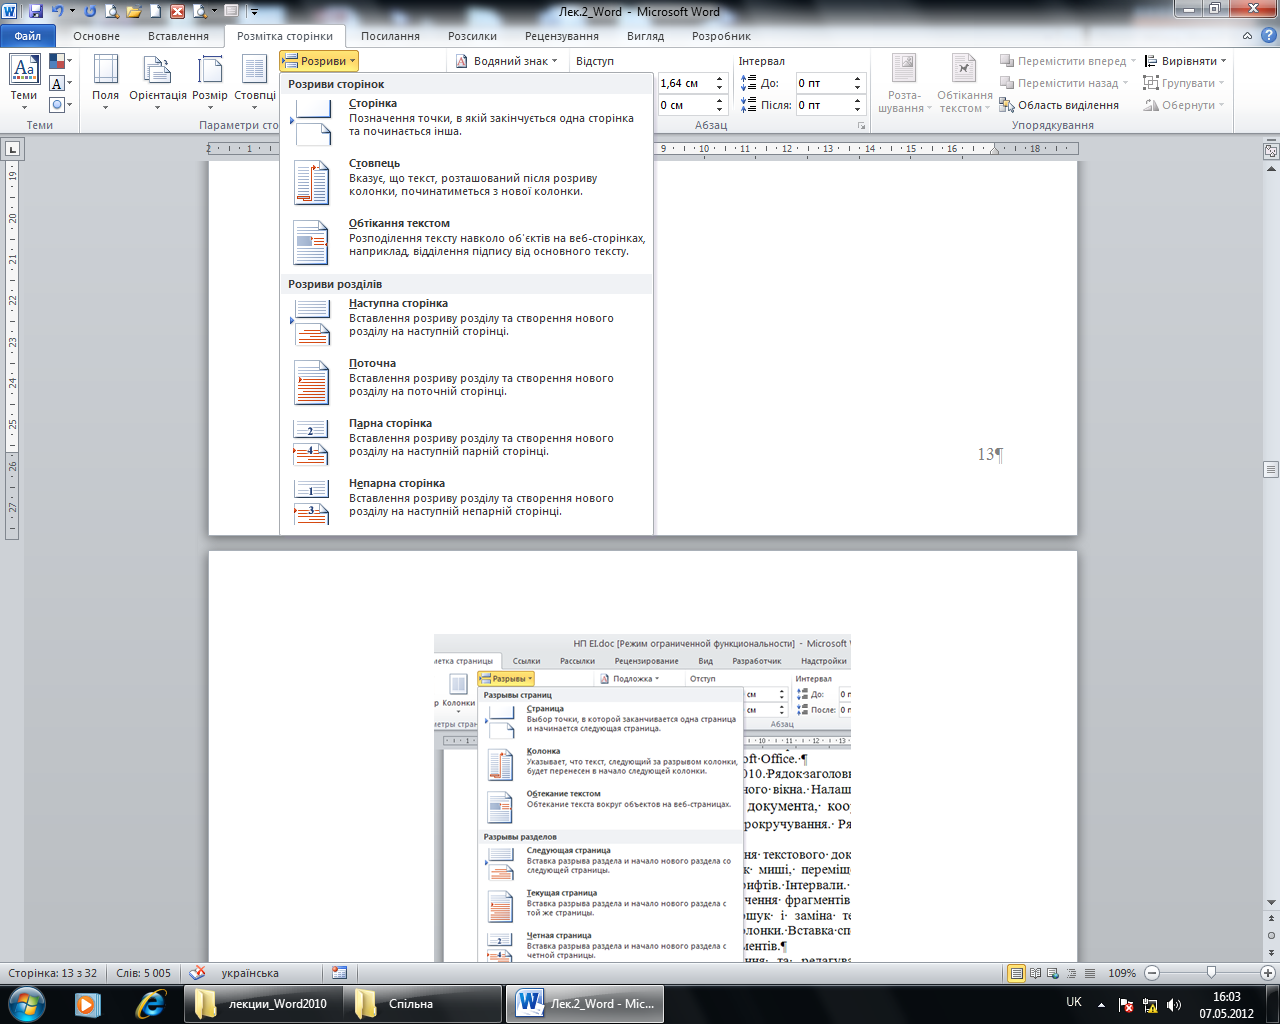Viewport: 1280px width, 1024px height.
Task: Click the Undo arrow icon
Action: coord(58,12)
